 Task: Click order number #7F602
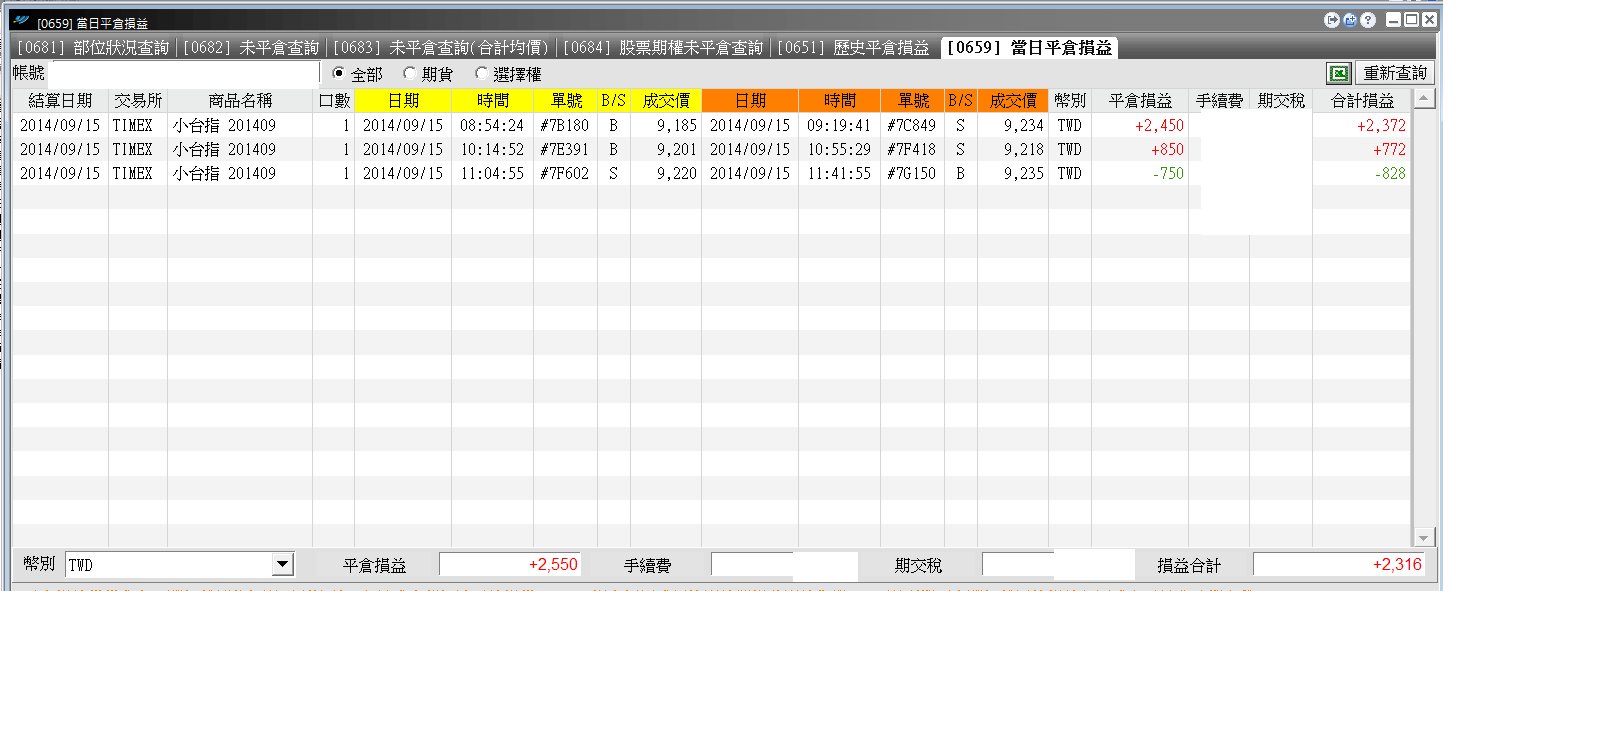coord(565,174)
